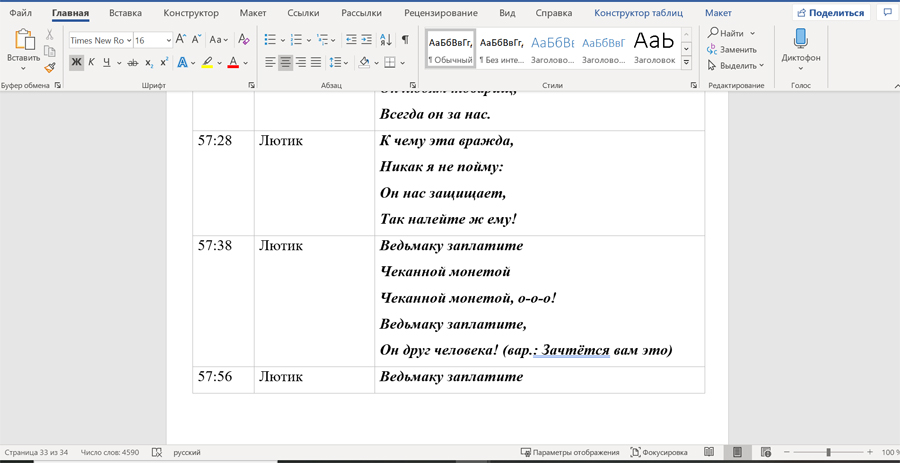Viewport: 900px width, 463px height.
Task: Click the multilevel list icon
Action: click(323, 40)
